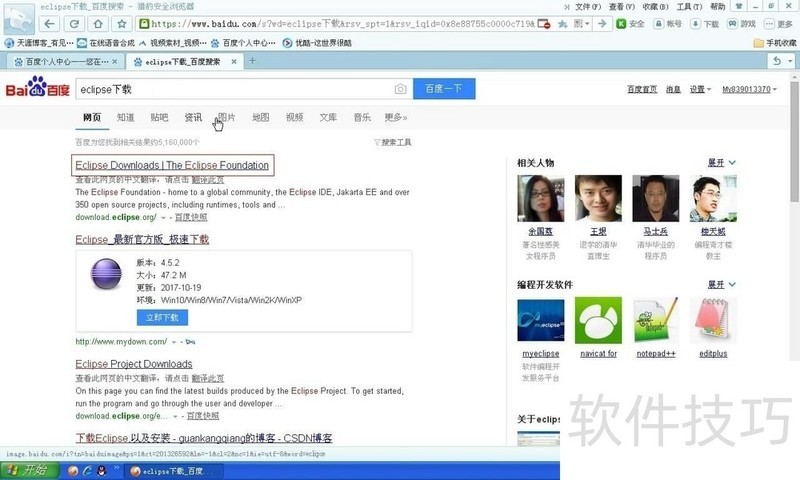Click the 开始 Start button
This screenshot has height=480, width=800.
[x=30, y=471]
